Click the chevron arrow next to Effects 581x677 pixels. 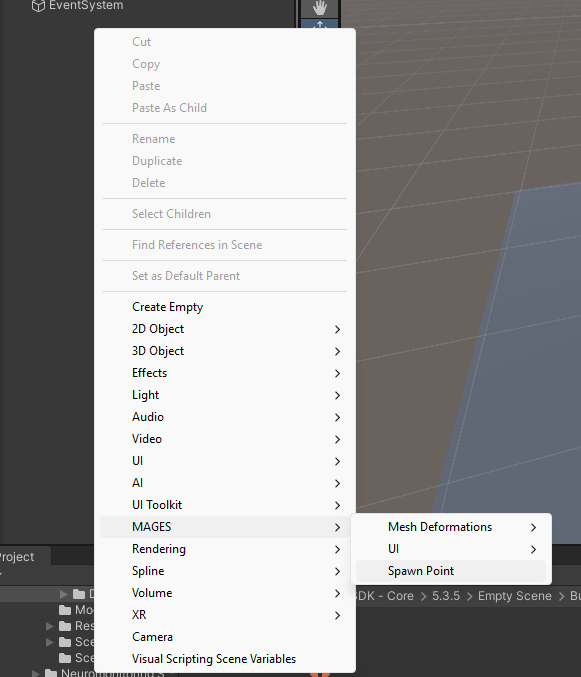point(338,373)
